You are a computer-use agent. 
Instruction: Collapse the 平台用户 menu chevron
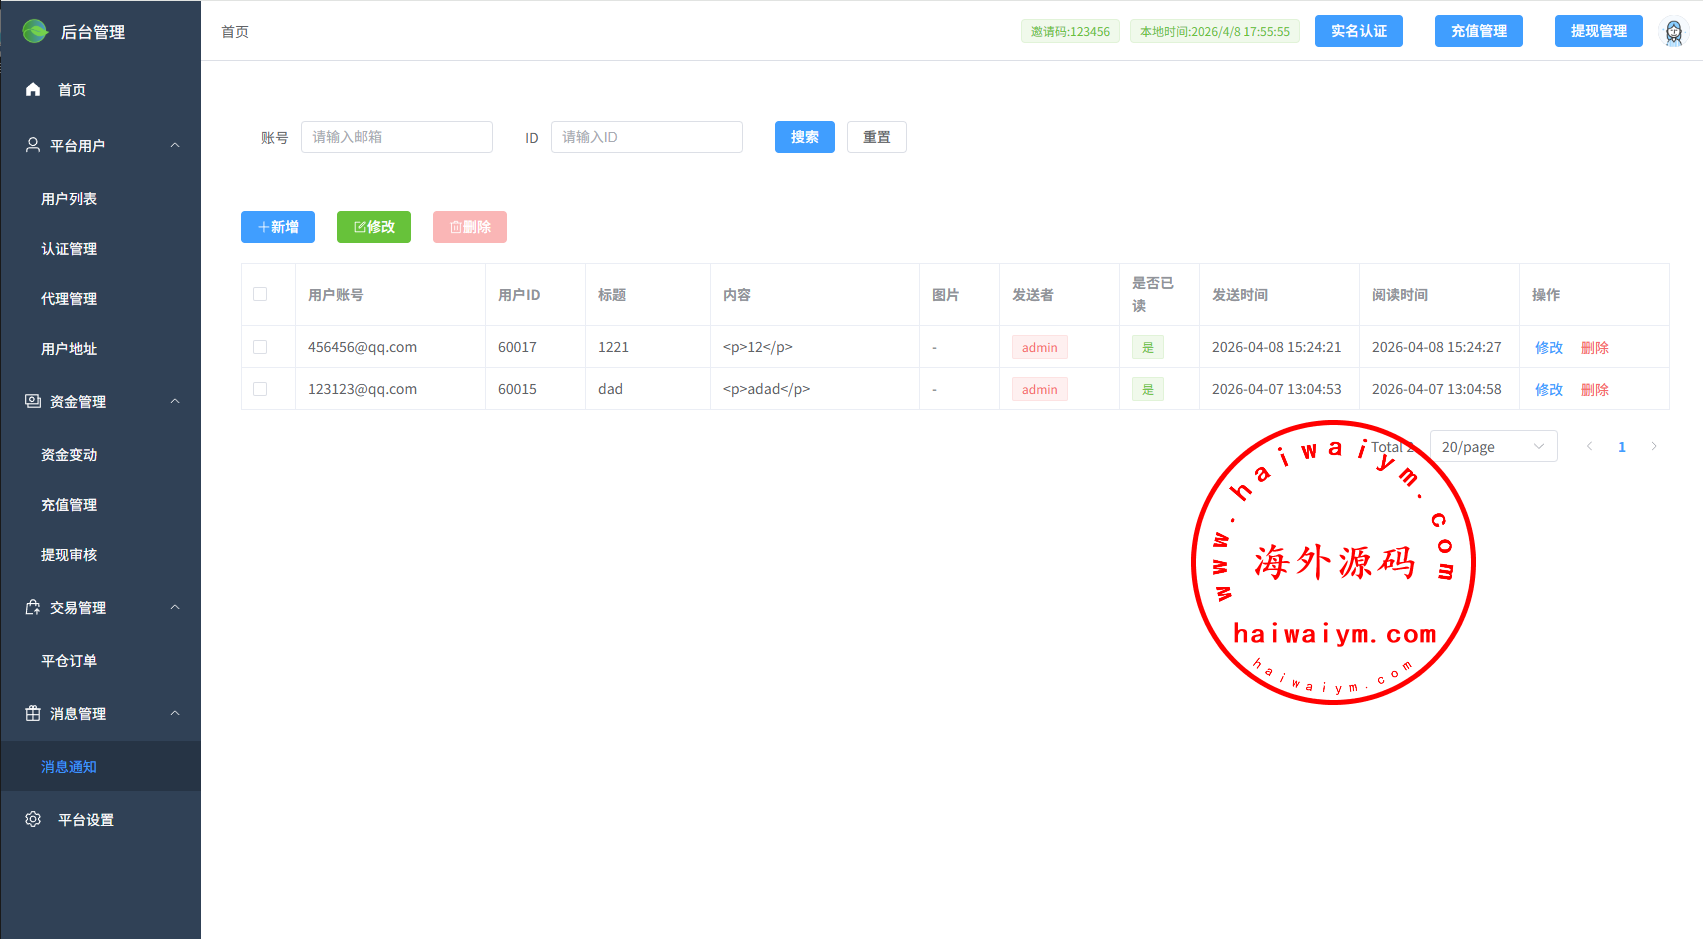(x=175, y=145)
